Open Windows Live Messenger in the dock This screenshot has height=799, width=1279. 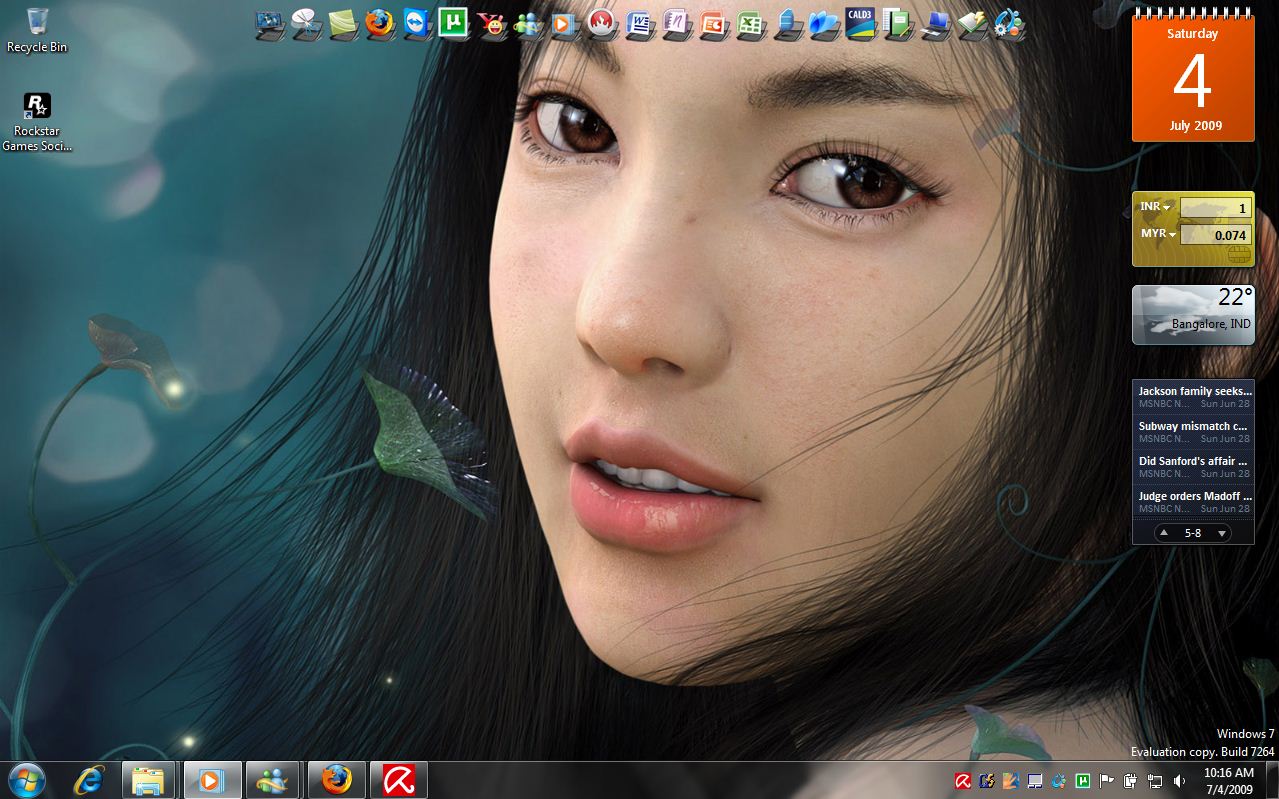click(x=528, y=23)
